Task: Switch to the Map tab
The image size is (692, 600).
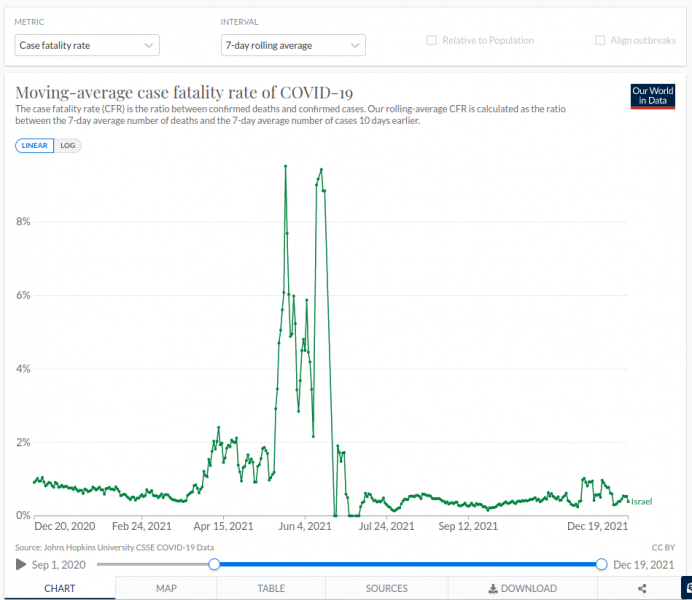Action: 166,589
